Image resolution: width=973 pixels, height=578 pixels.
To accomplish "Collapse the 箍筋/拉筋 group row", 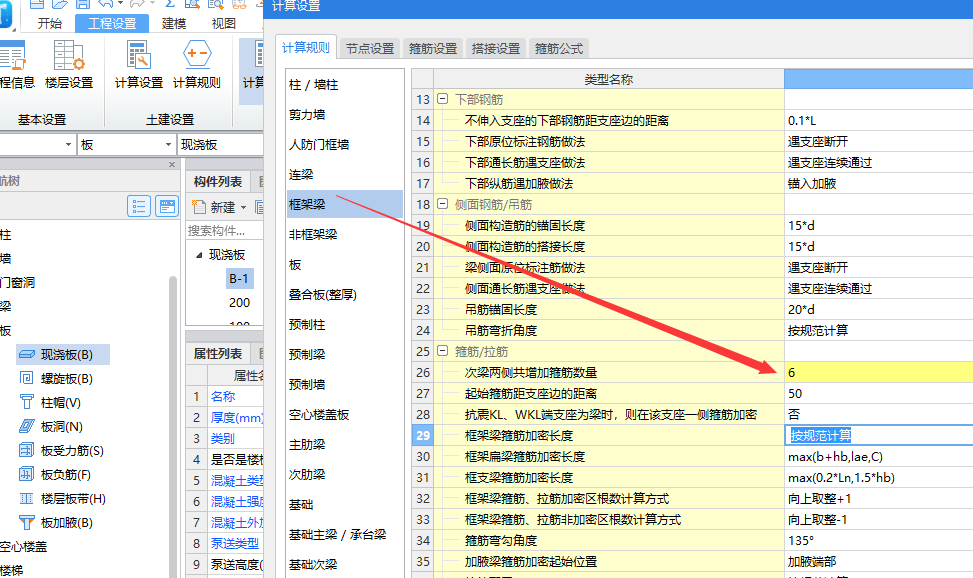I will (442, 351).
